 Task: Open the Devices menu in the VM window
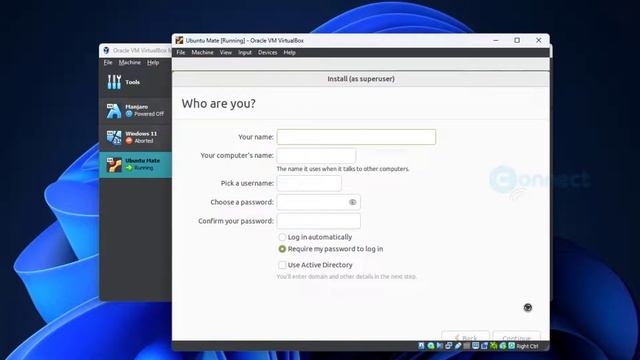click(x=267, y=52)
